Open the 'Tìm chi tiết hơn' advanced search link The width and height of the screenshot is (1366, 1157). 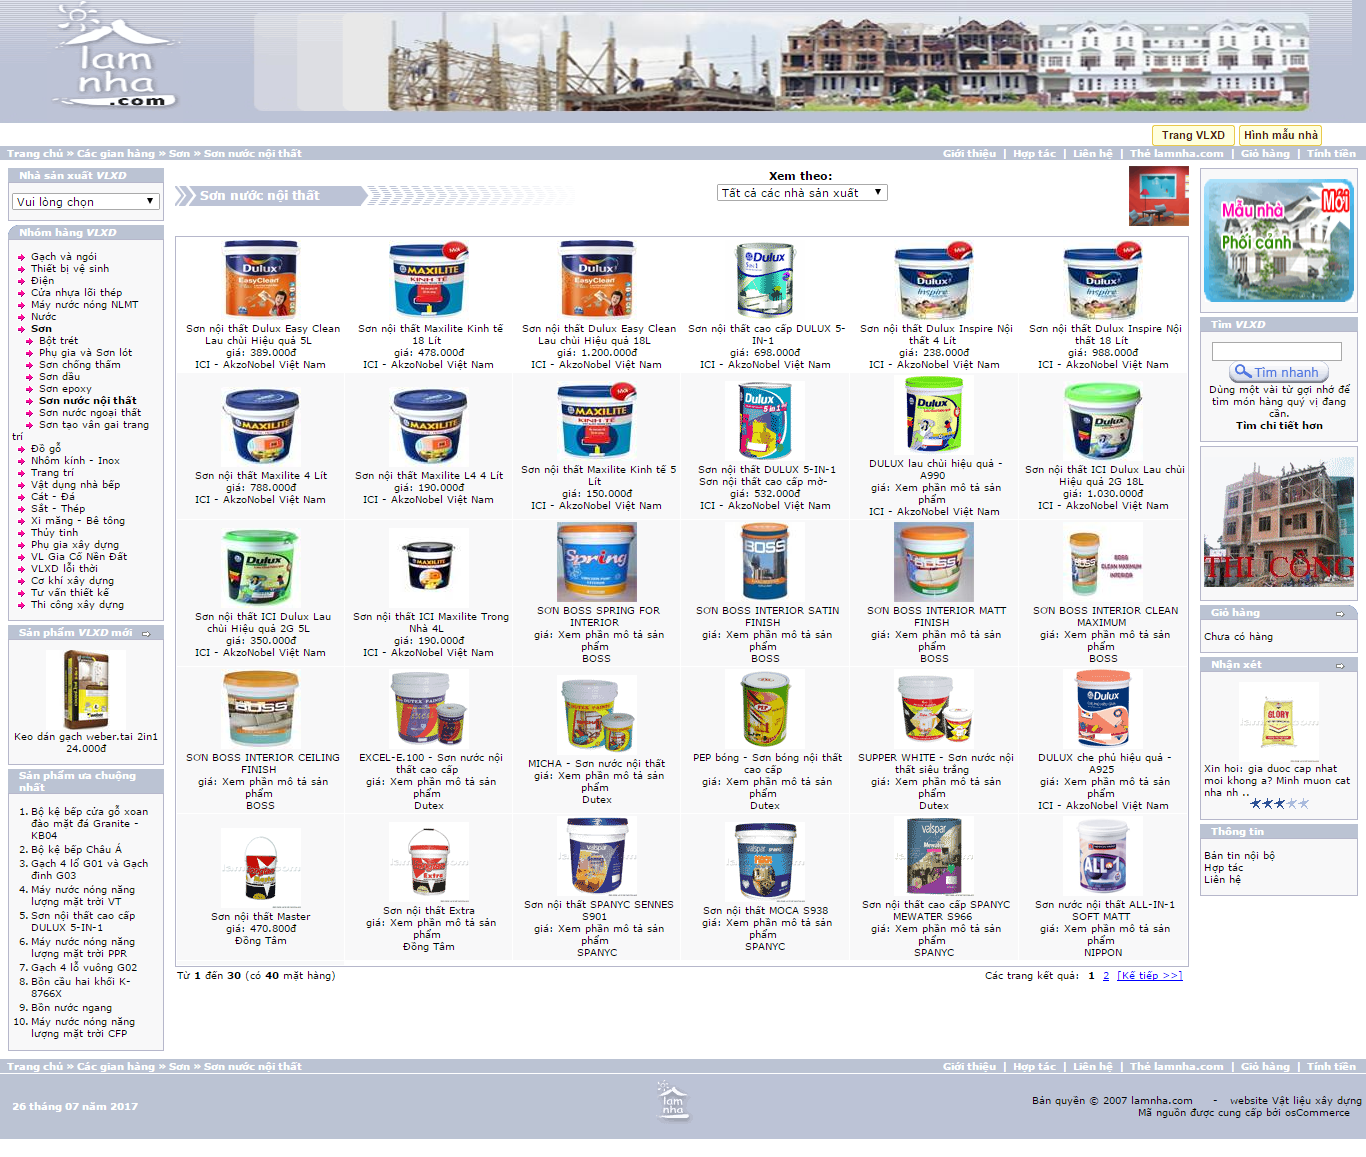pos(1278,426)
